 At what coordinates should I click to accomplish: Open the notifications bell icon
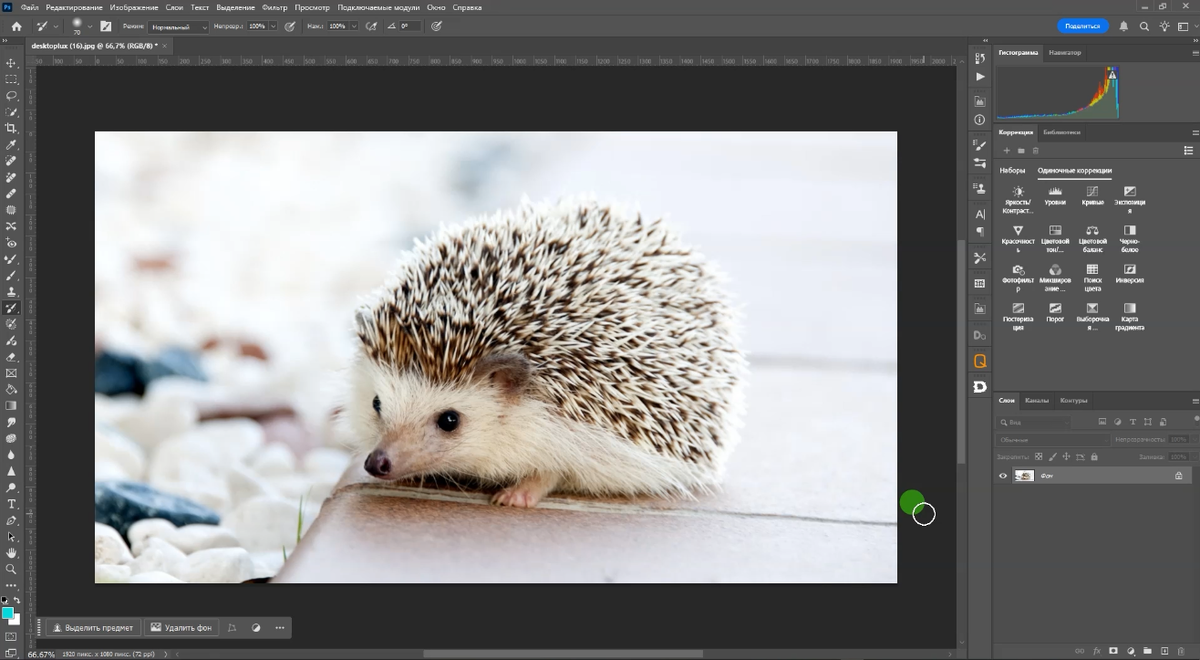coord(1124,26)
